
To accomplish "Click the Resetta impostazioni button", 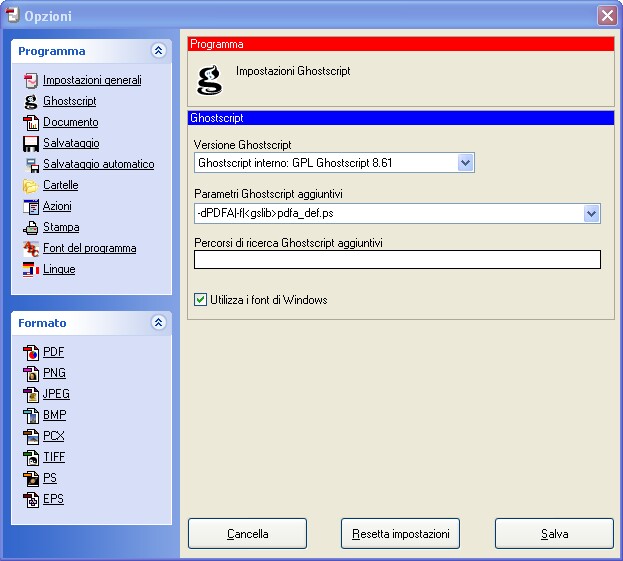I will 400,534.
